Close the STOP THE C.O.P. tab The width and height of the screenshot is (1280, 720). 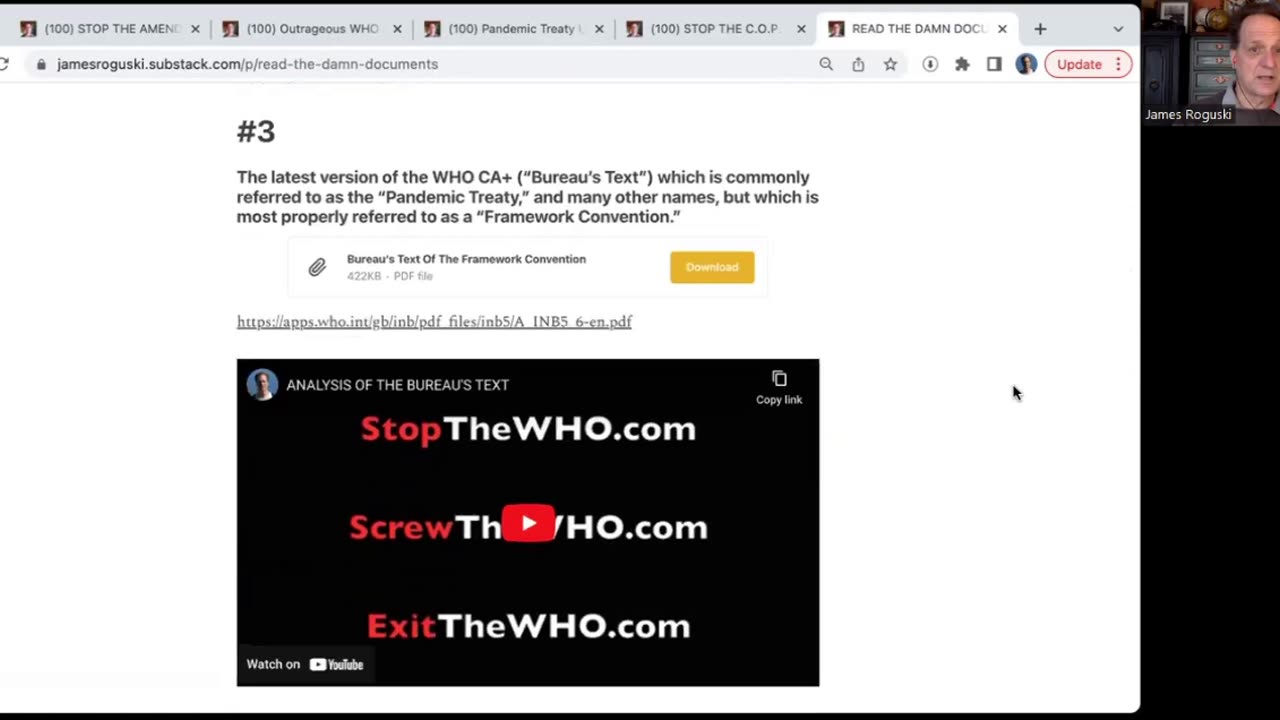coord(801,29)
